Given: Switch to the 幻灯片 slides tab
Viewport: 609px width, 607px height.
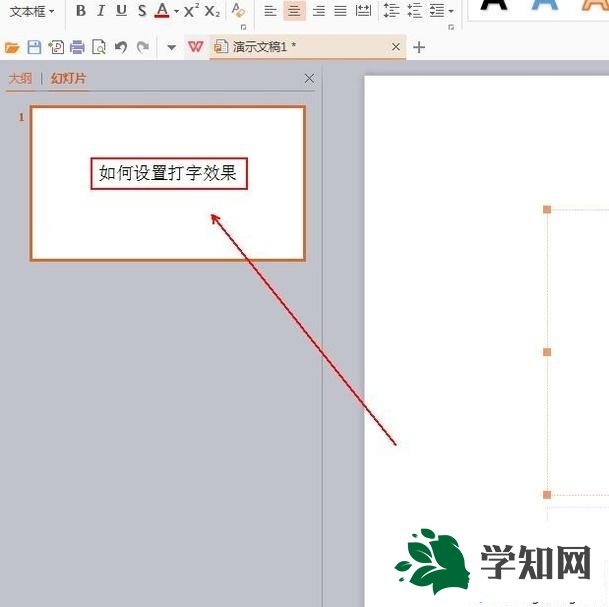Looking at the screenshot, I should [x=68, y=79].
